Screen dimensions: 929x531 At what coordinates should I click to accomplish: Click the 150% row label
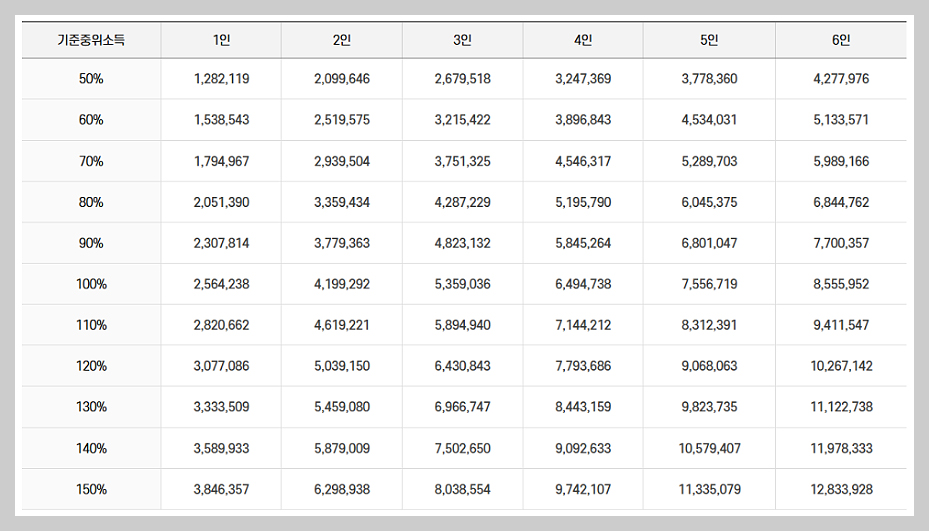pyautogui.click(x=91, y=489)
